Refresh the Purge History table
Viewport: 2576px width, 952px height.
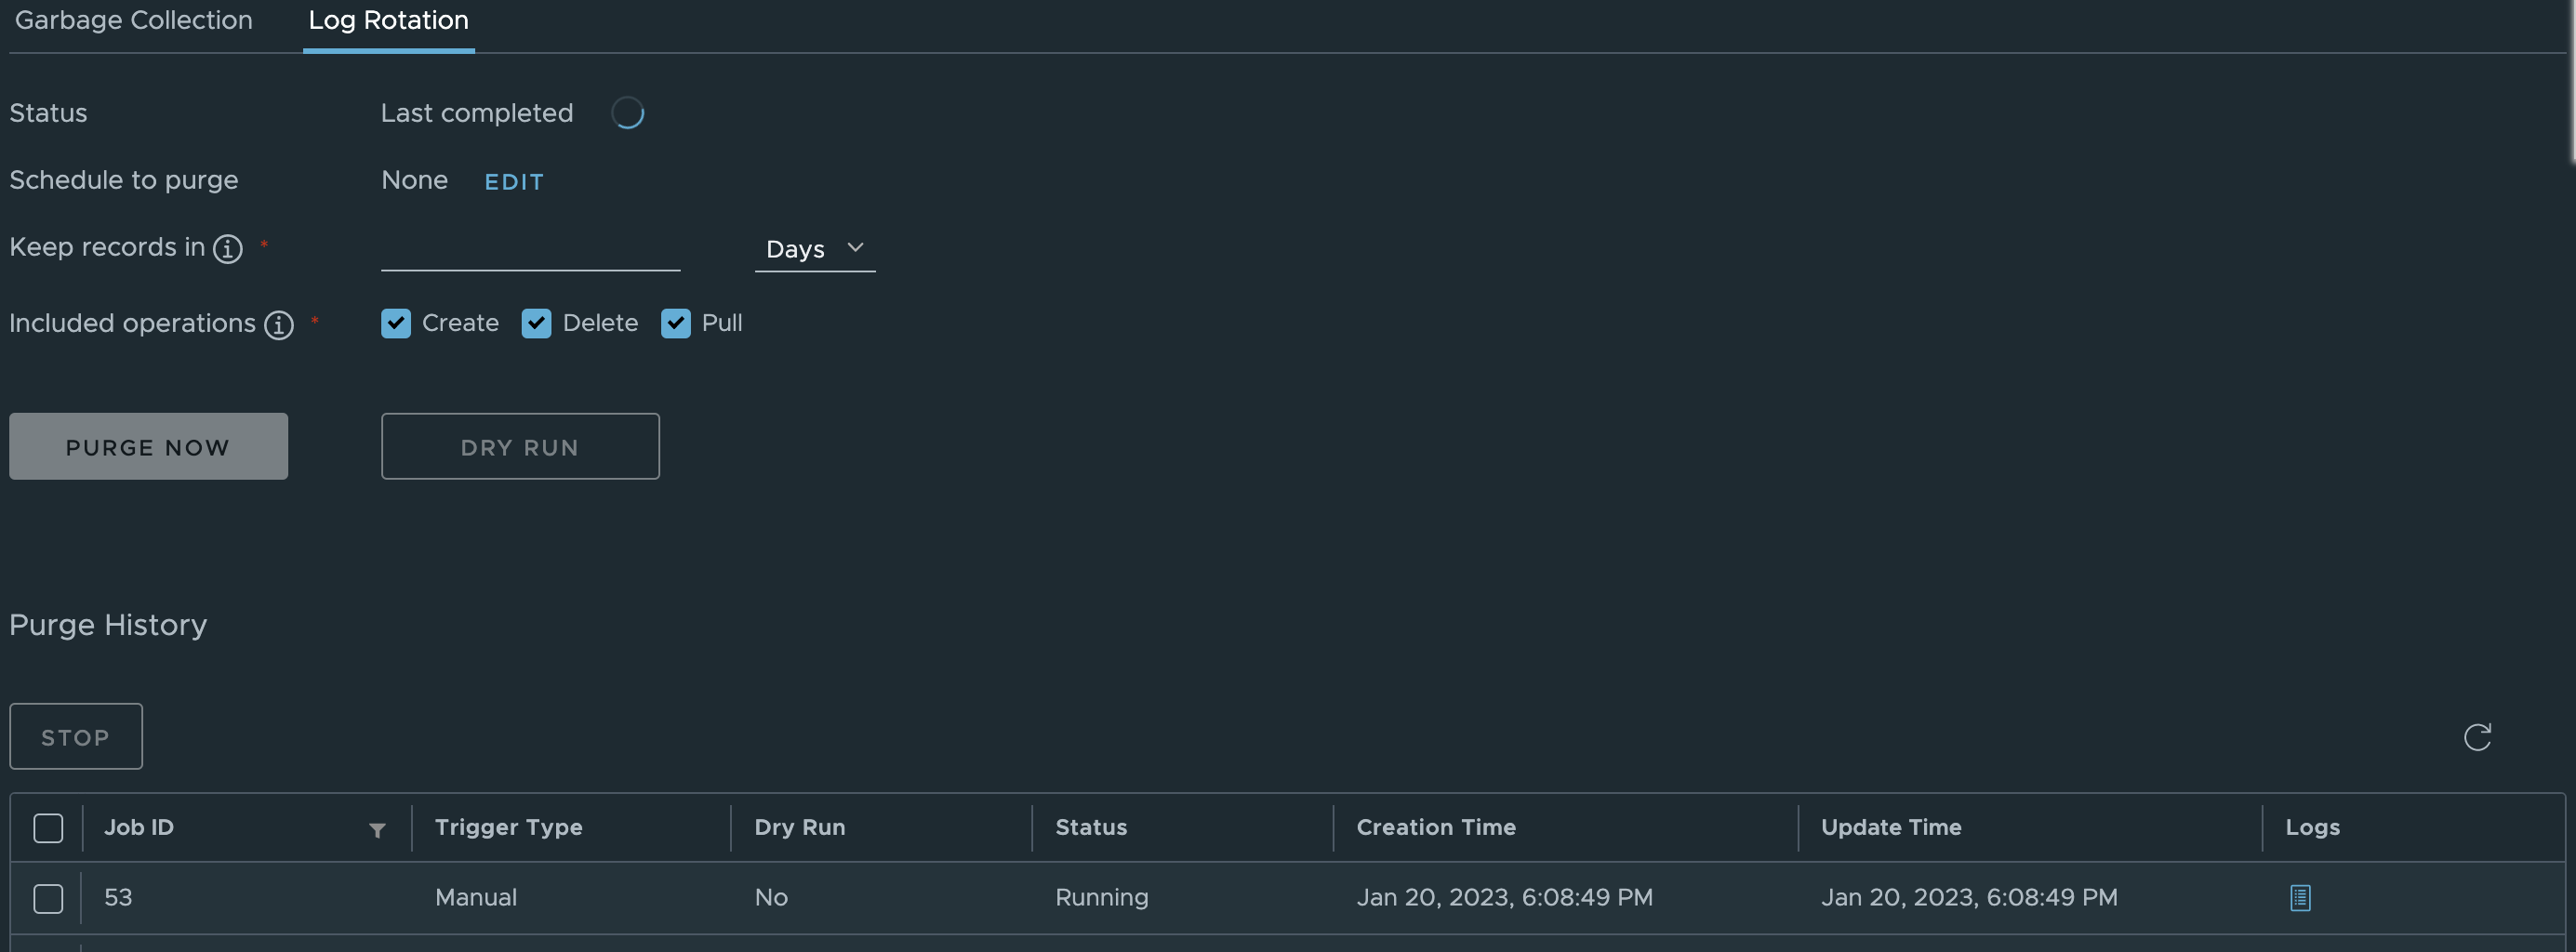point(2477,737)
